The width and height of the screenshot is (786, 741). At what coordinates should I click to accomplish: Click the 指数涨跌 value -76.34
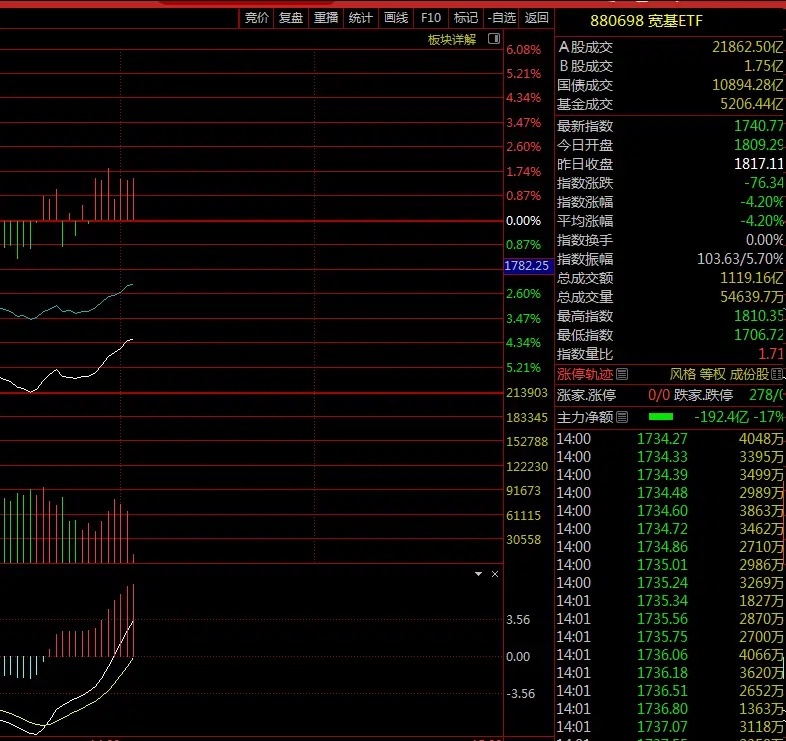pos(764,183)
